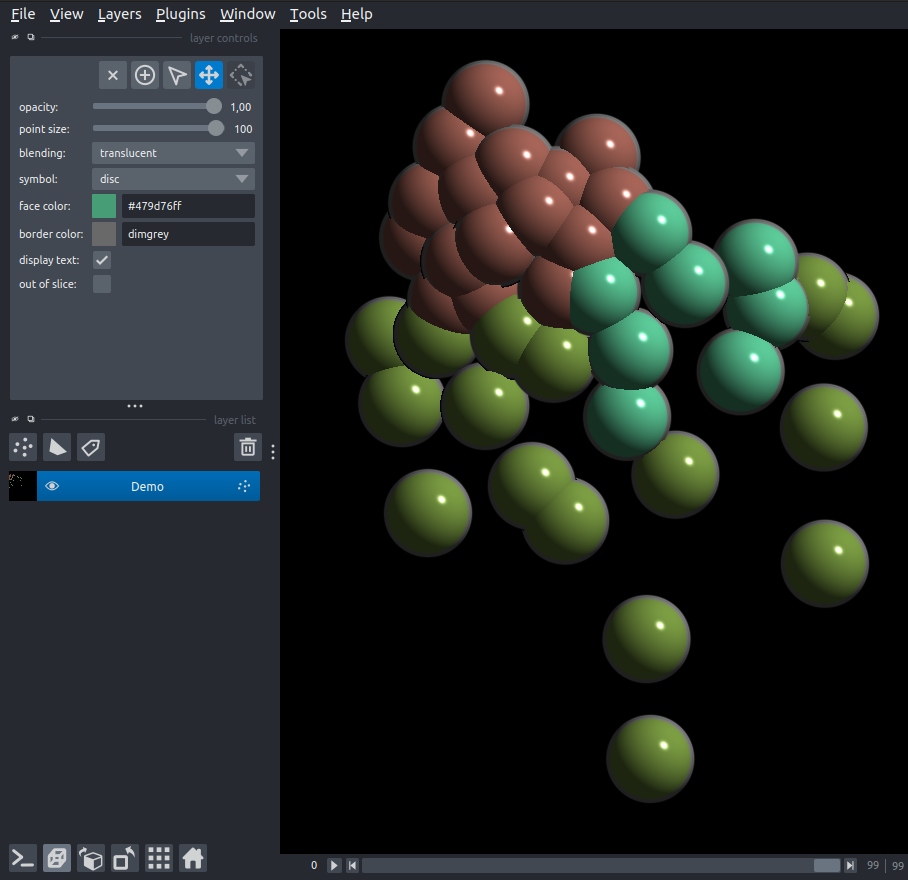Select the transform points tool
The image size is (908, 880).
tap(240, 75)
